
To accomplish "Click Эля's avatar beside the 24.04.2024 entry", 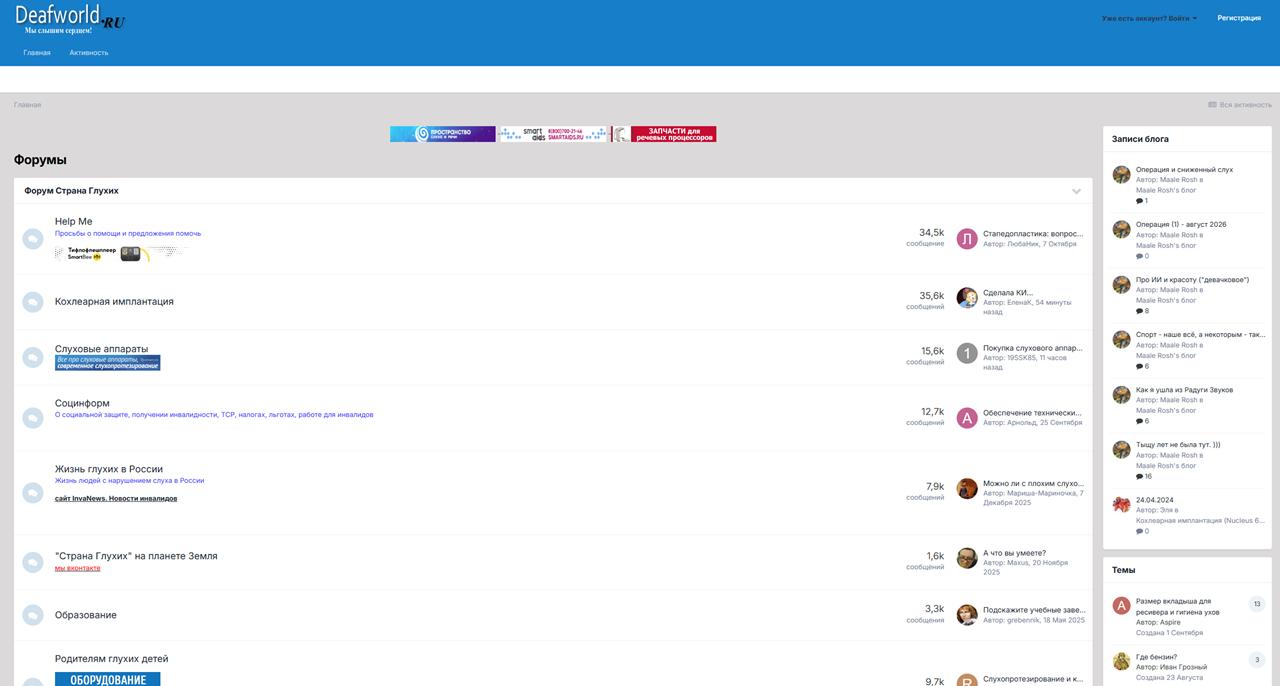I will click(1122, 505).
